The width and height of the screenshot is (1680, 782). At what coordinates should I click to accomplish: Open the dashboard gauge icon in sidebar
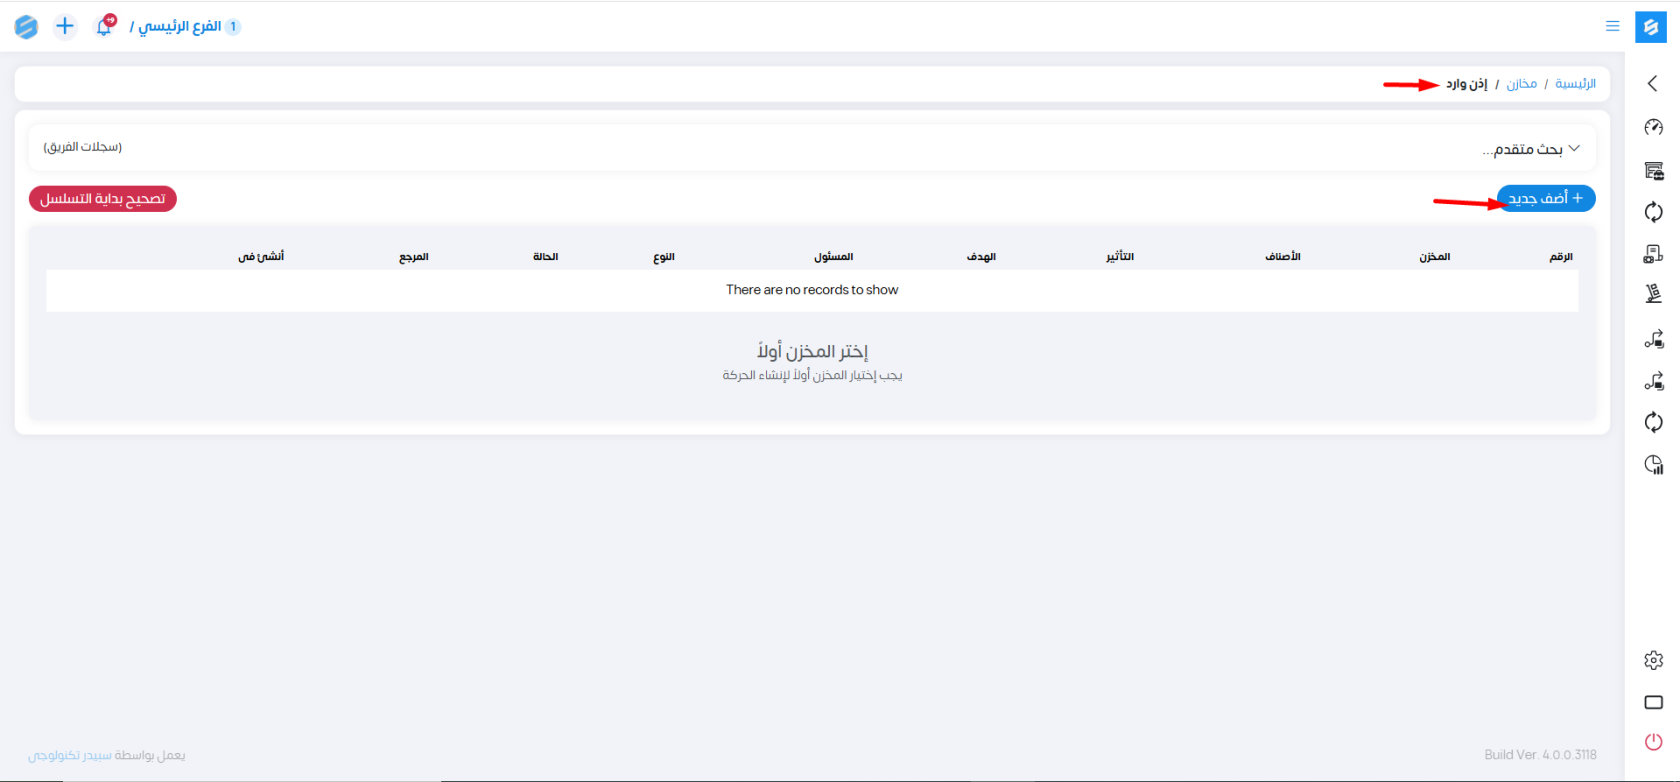(x=1653, y=127)
